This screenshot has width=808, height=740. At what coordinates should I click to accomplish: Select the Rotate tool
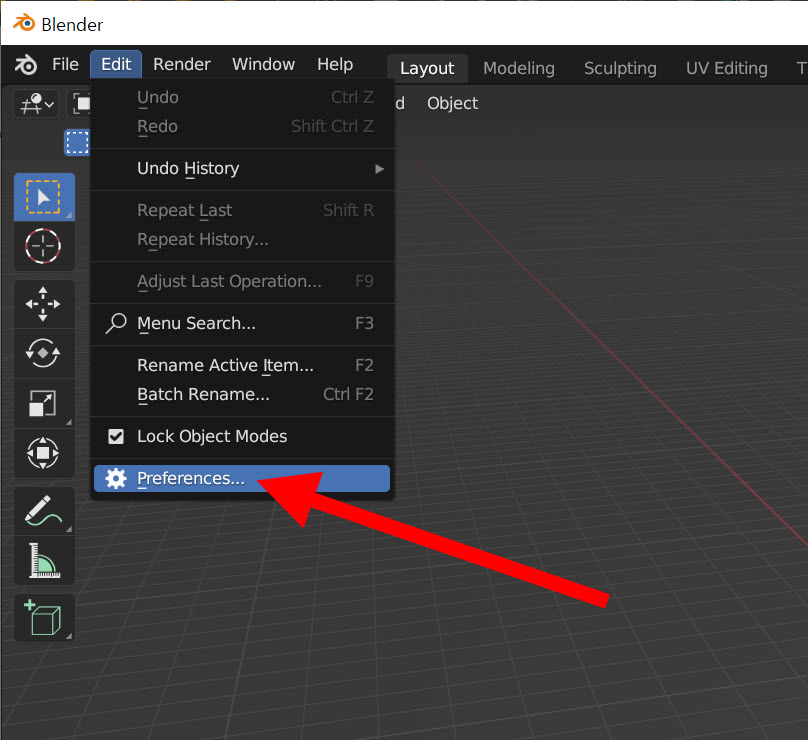44,353
